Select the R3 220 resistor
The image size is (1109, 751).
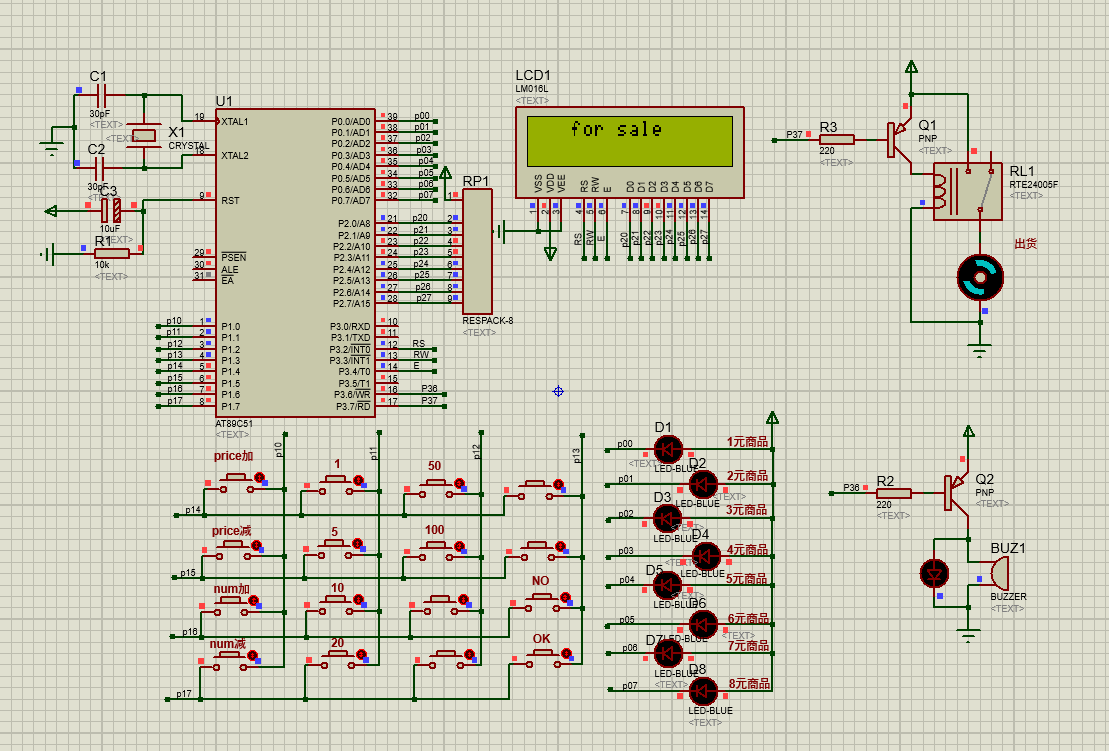[x=837, y=140]
